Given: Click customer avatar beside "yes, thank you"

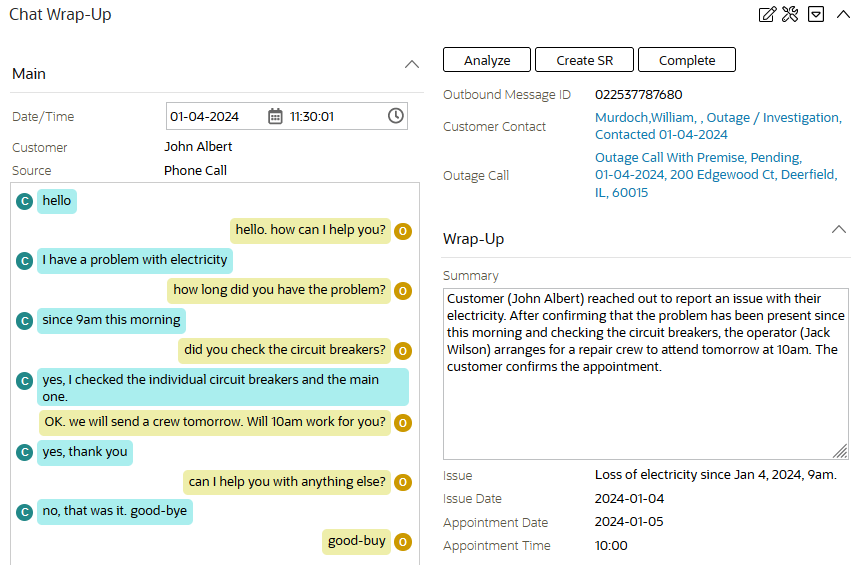Looking at the screenshot, I should (x=25, y=452).
